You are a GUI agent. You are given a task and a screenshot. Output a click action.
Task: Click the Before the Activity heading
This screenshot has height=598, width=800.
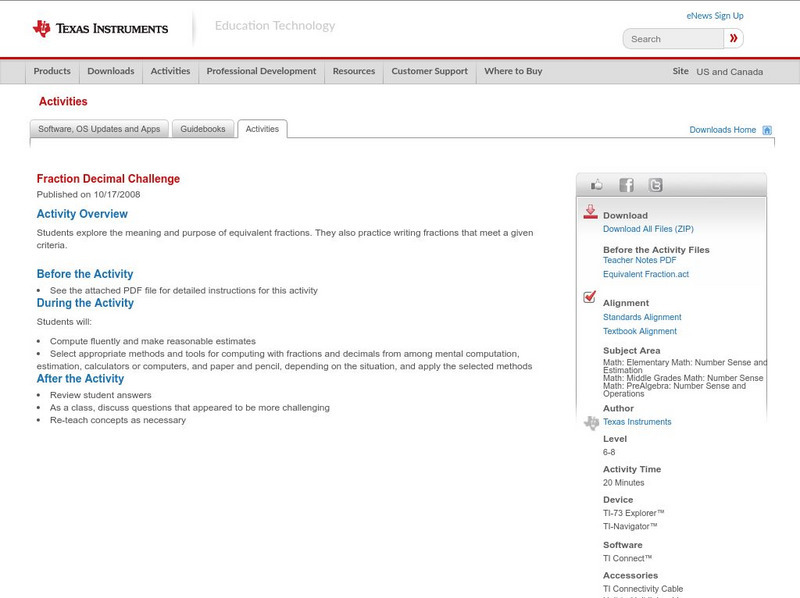point(85,274)
